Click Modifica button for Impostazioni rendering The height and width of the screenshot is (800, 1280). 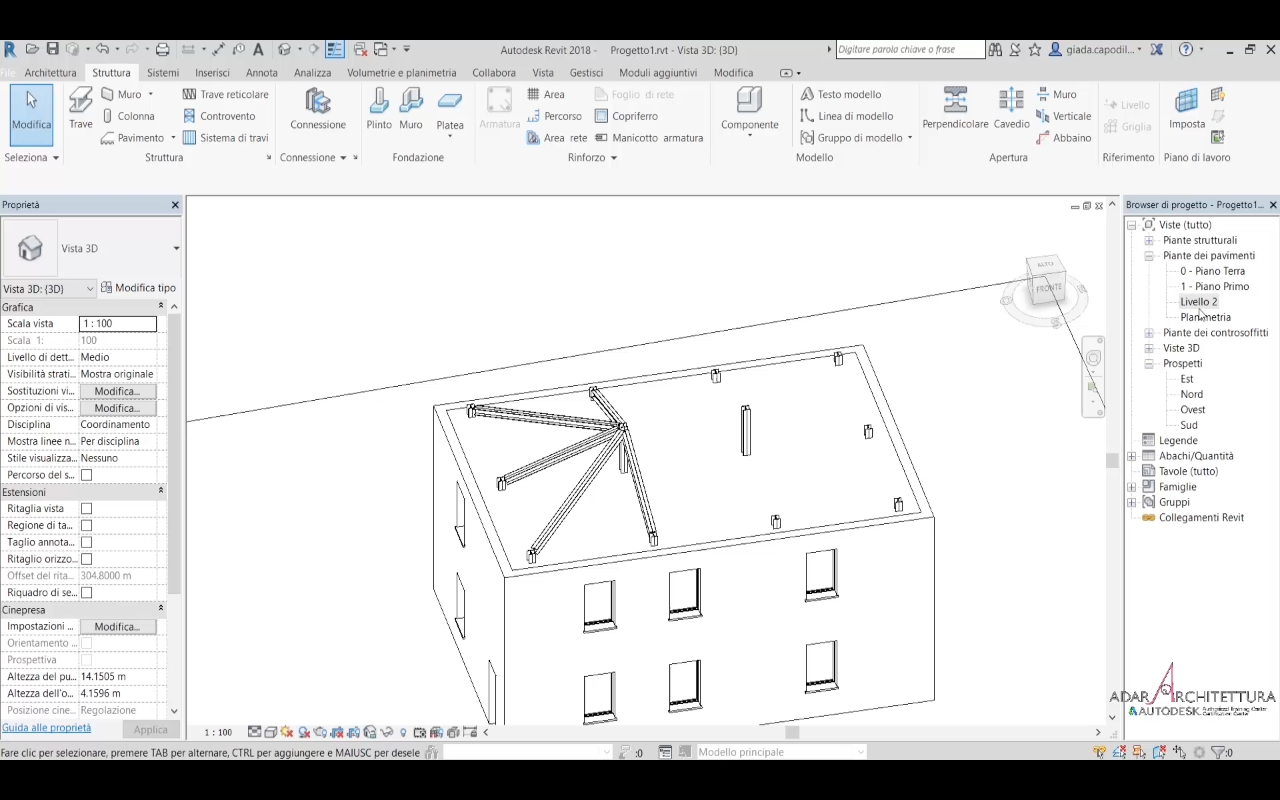(117, 627)
